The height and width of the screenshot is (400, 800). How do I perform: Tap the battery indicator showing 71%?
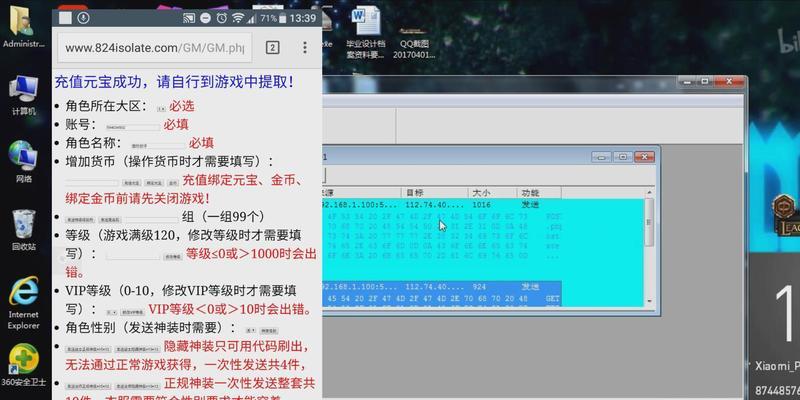274,18
